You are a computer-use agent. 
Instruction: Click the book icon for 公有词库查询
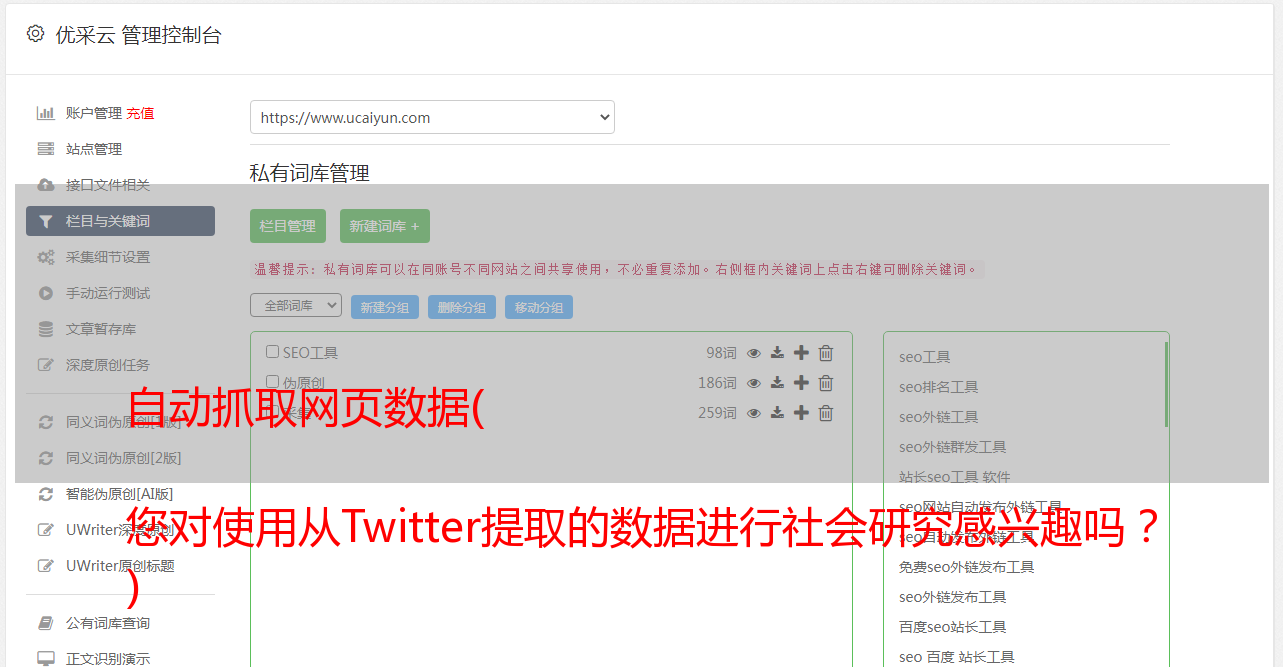click(46, 623)
